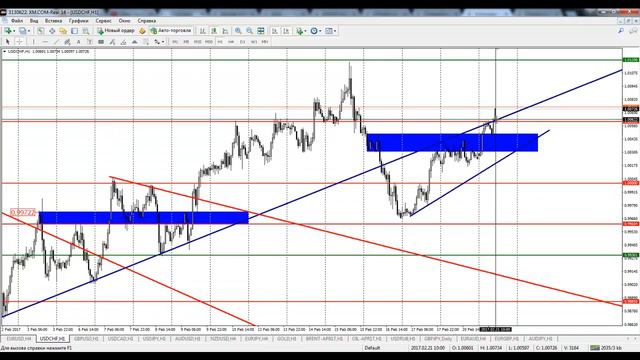Select the equidistant channel tool

(67, 42)
